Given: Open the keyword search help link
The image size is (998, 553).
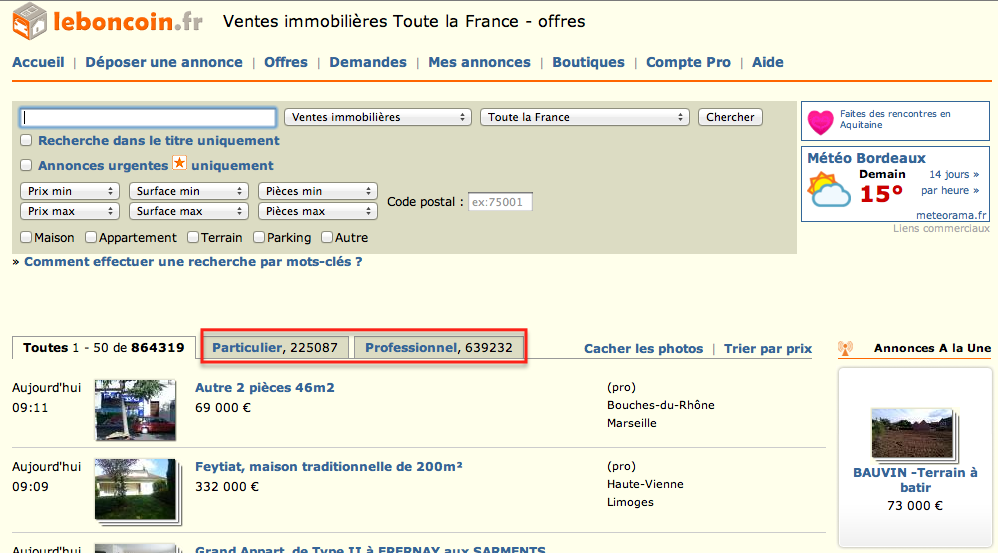Looking at the screenshot, I should click(193, 262).
